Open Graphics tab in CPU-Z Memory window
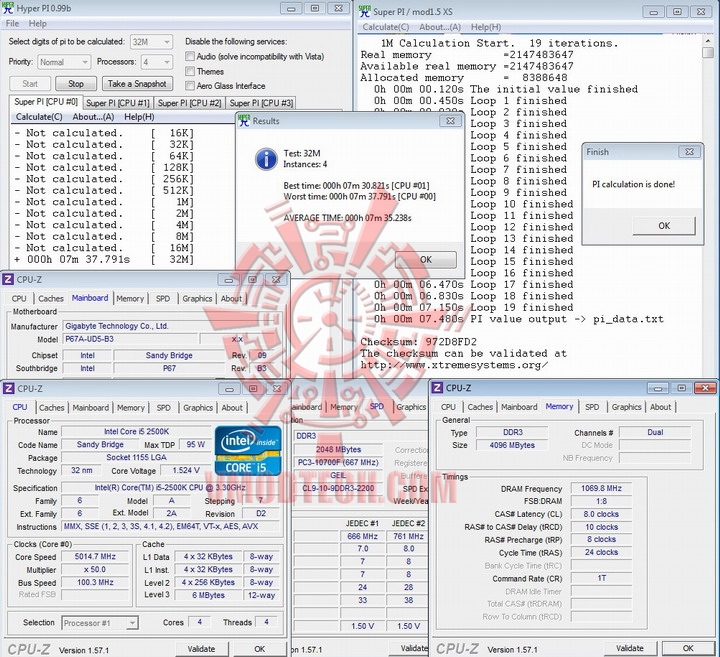 click(x=626, y=407)
